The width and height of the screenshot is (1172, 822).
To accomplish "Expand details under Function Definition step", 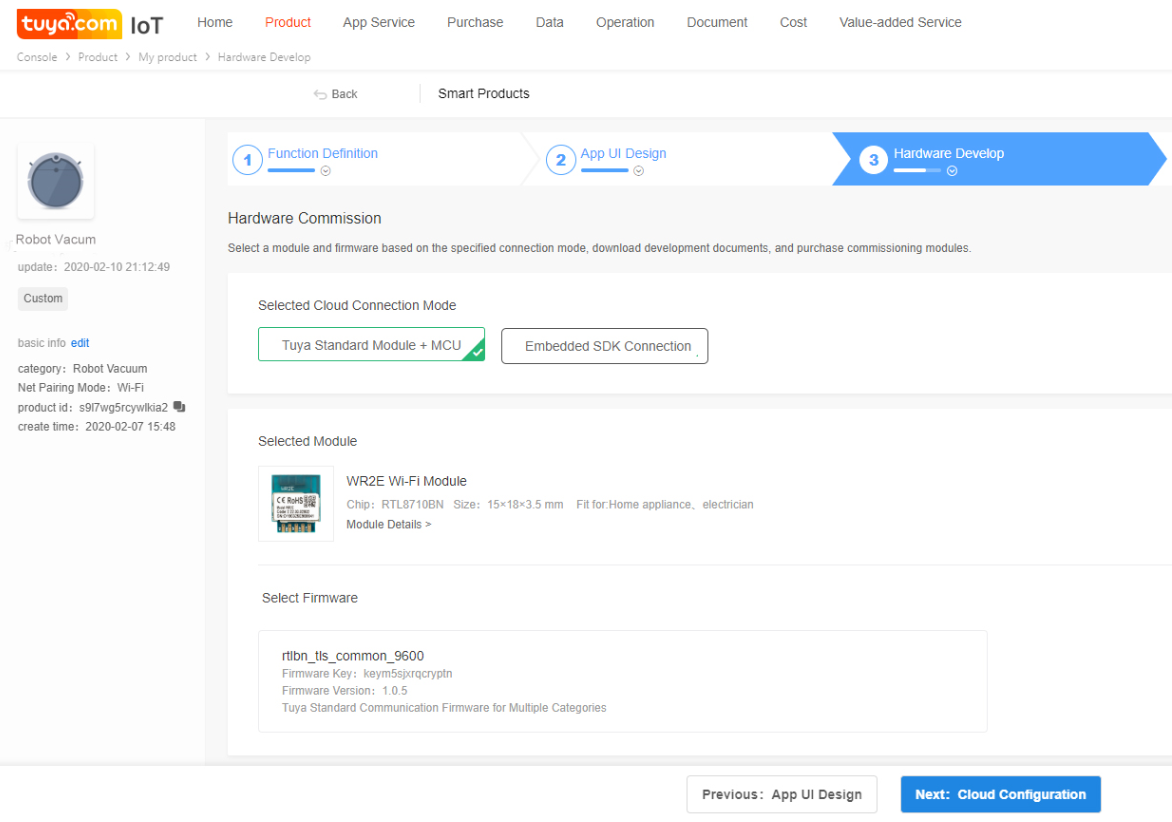I will [x=327, y=172].
